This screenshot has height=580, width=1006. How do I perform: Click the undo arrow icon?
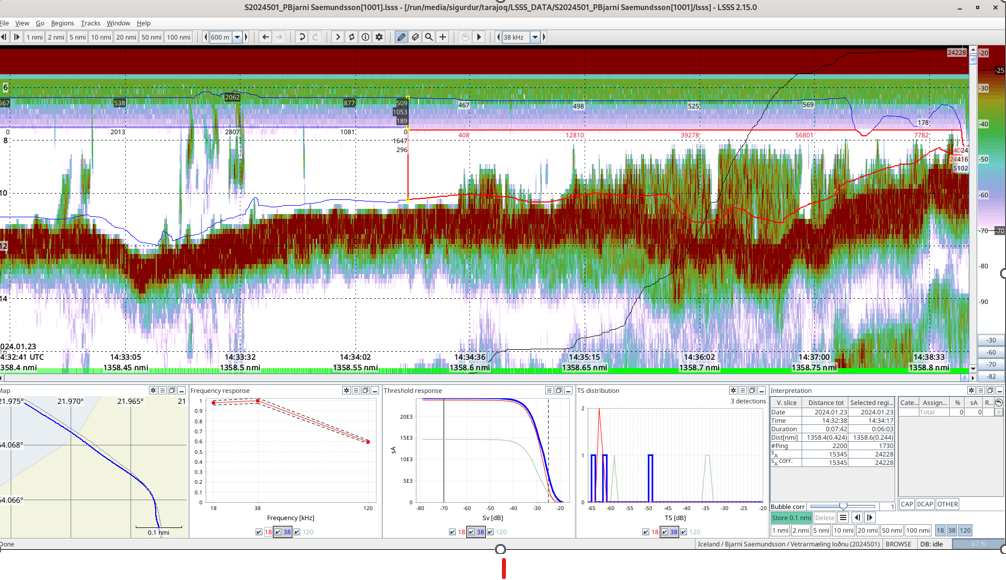tap(301, 37)
